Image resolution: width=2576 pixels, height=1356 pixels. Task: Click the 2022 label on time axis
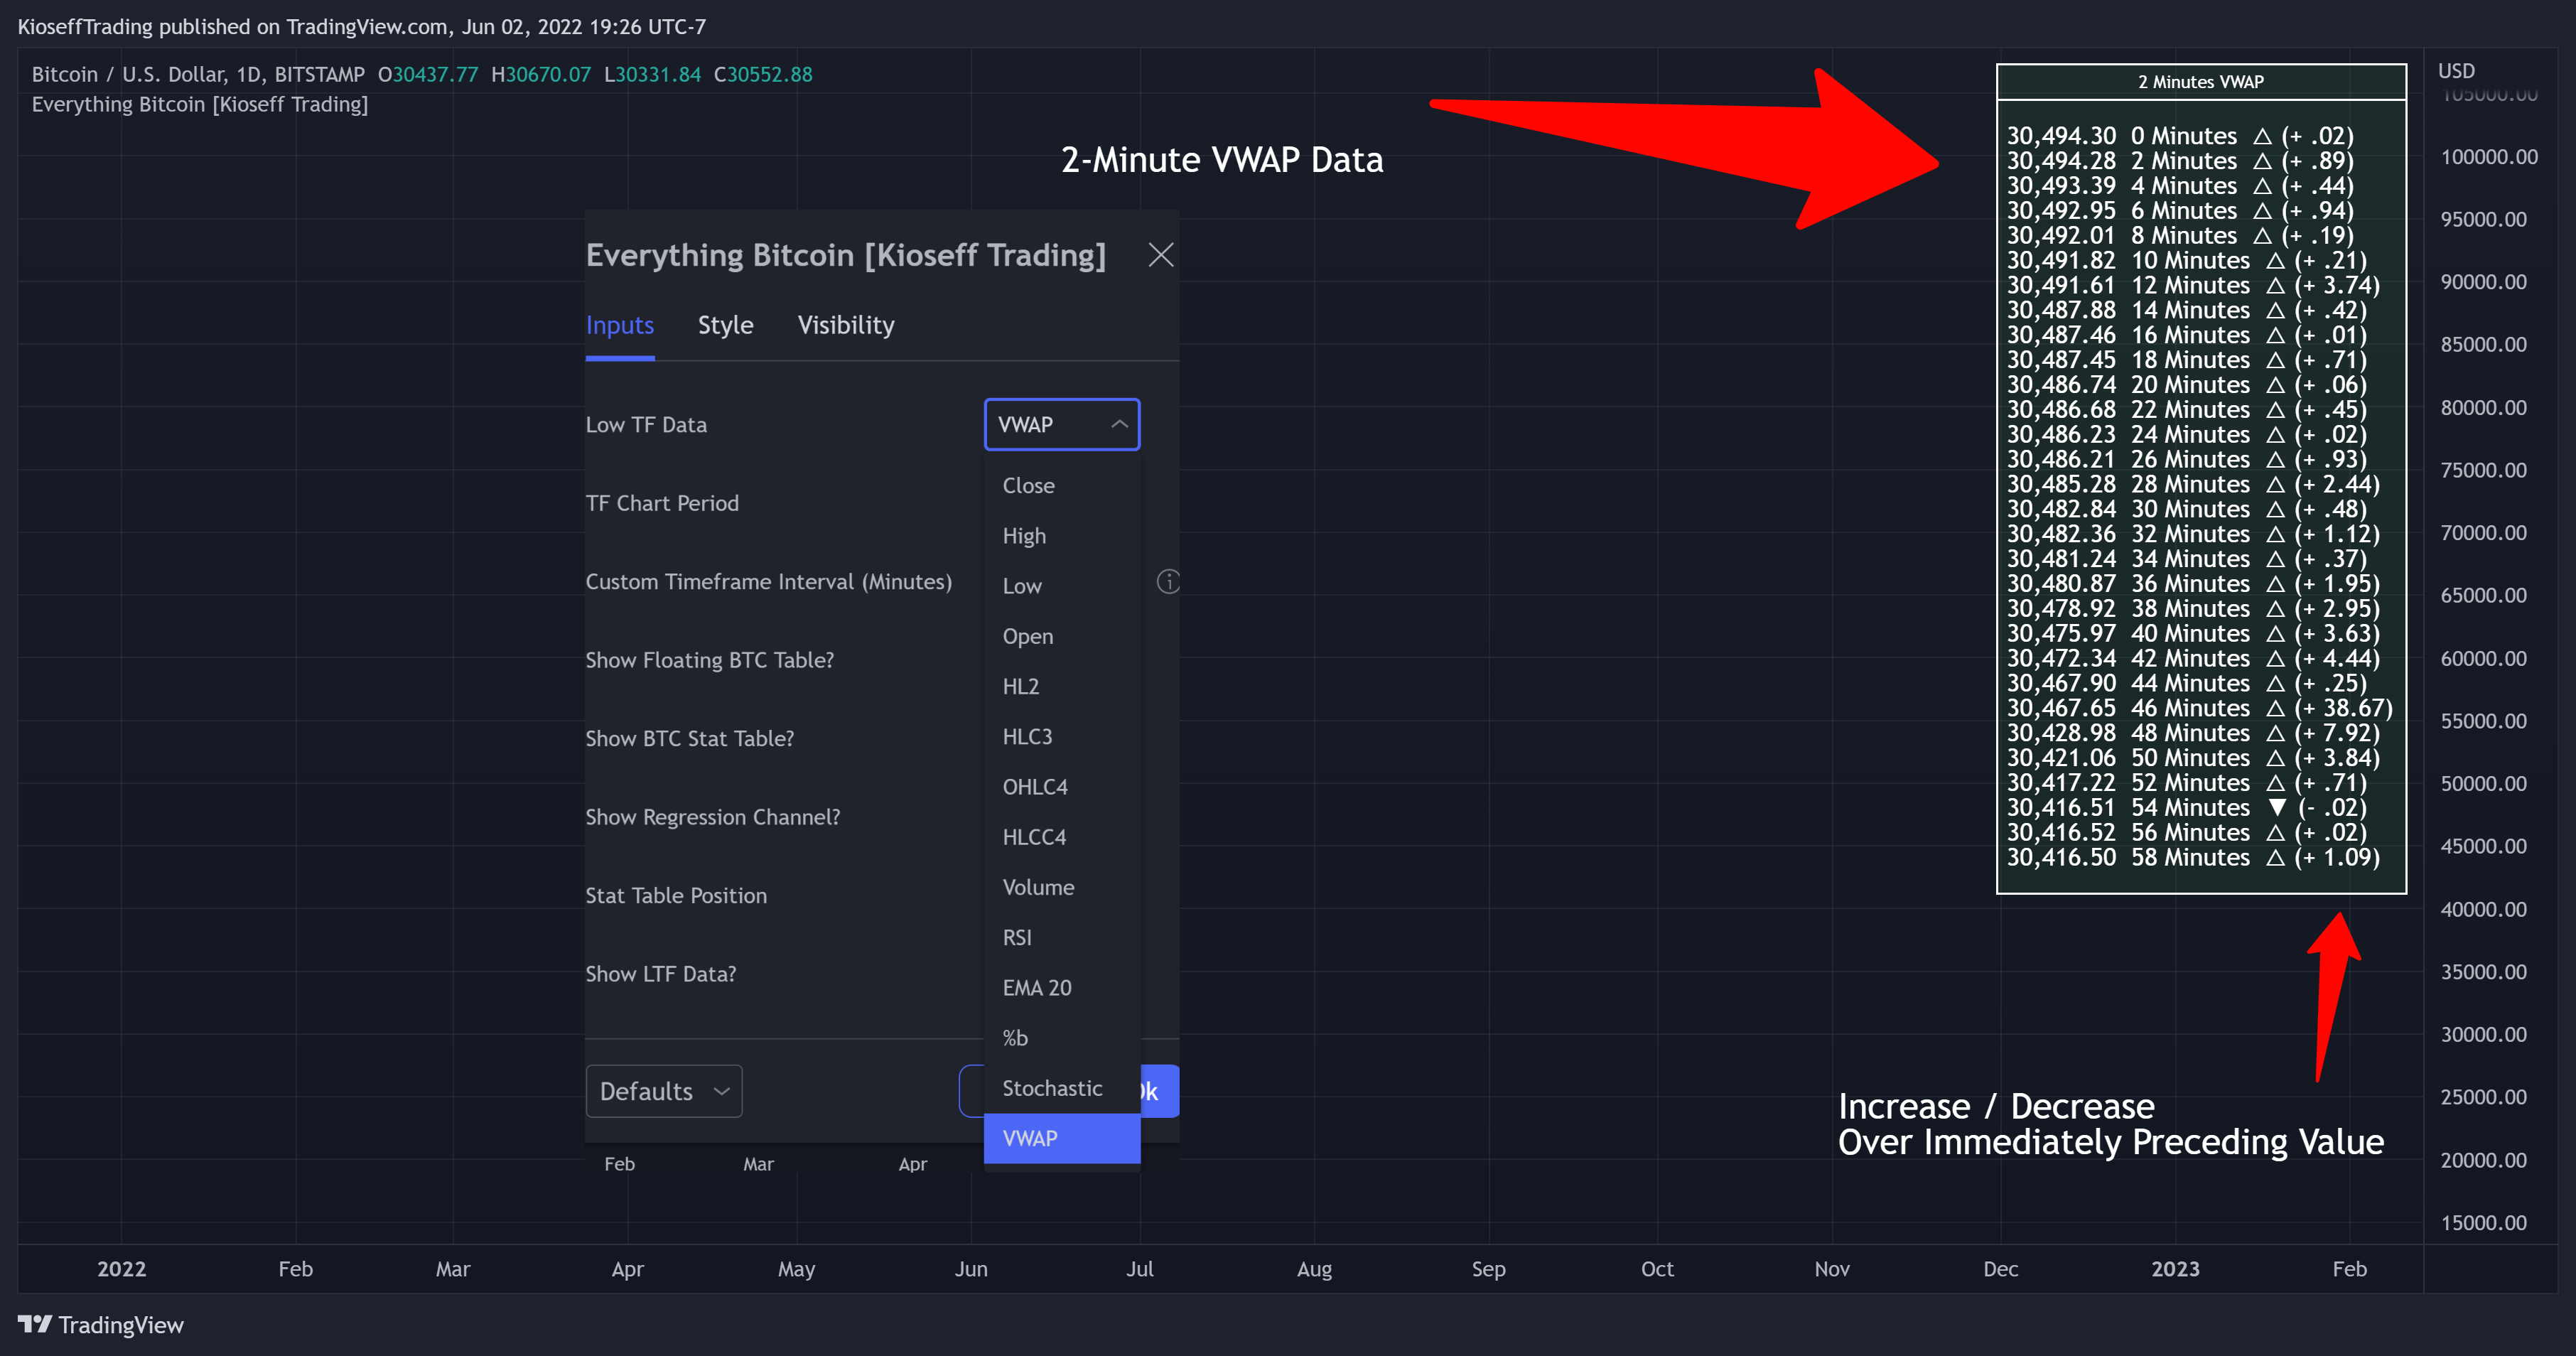tap(122, 1268)
